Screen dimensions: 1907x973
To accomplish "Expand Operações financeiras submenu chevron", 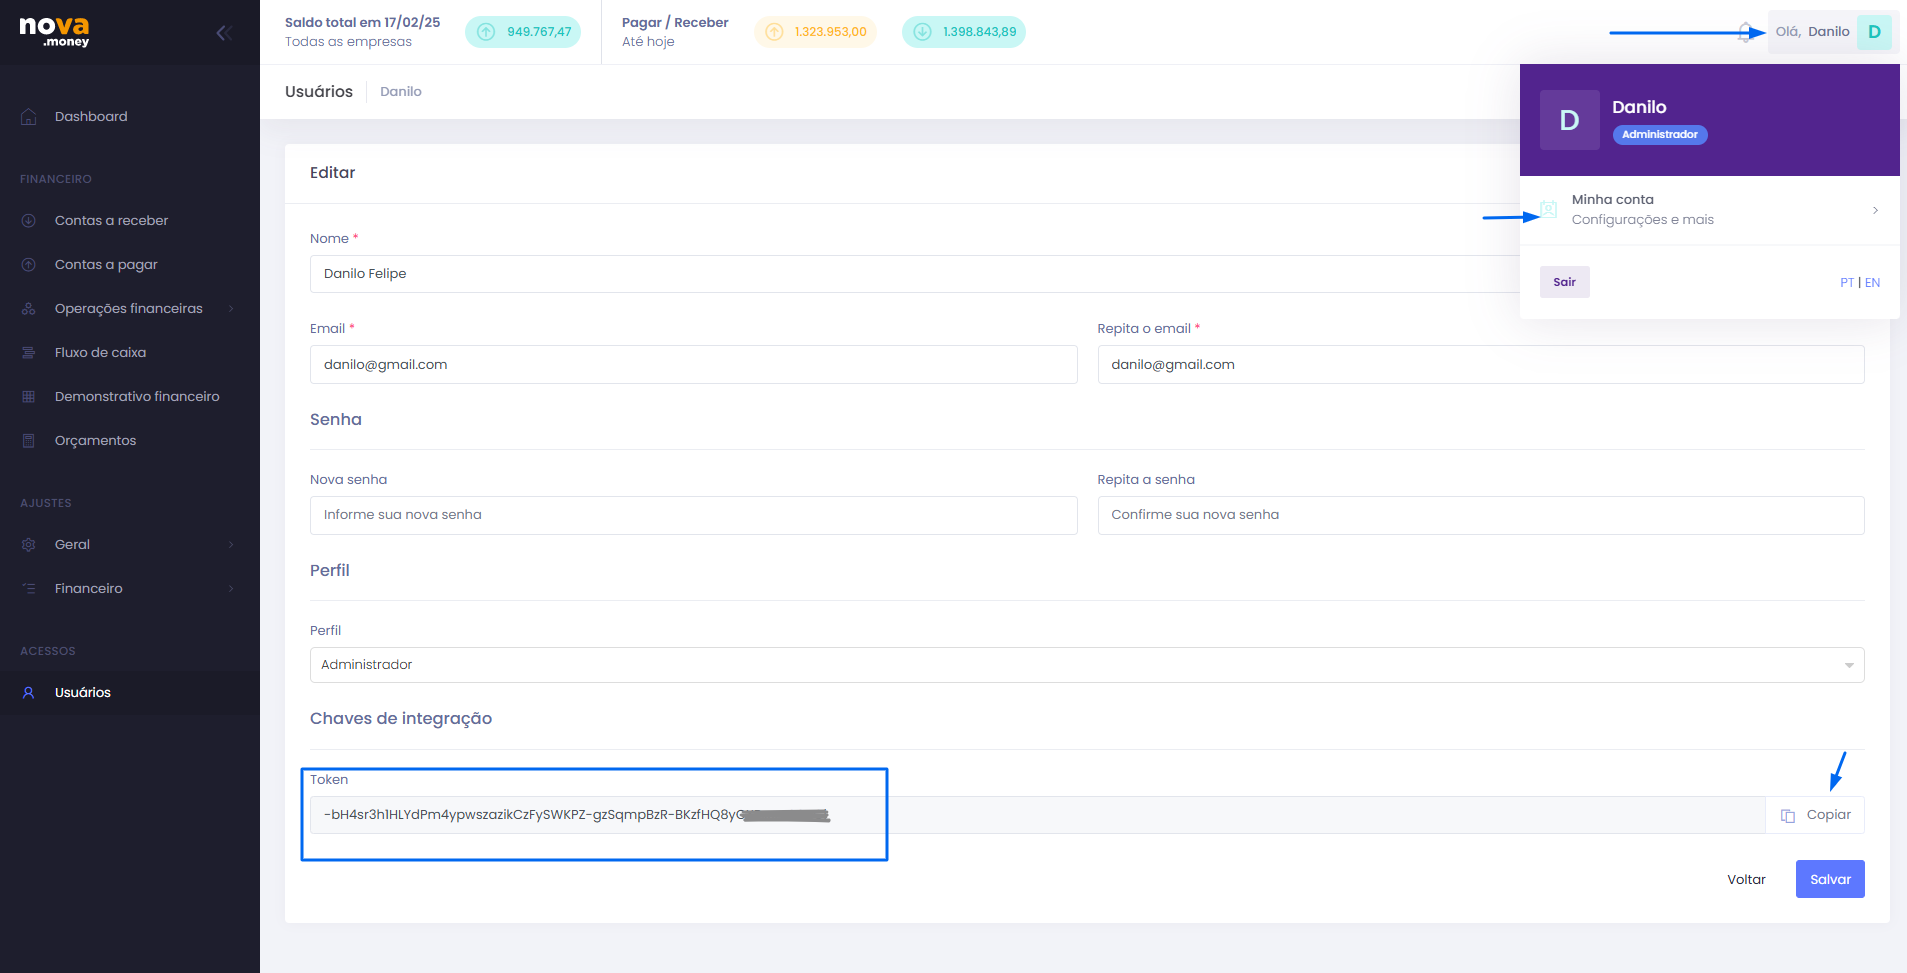I will tap(231, 309).
